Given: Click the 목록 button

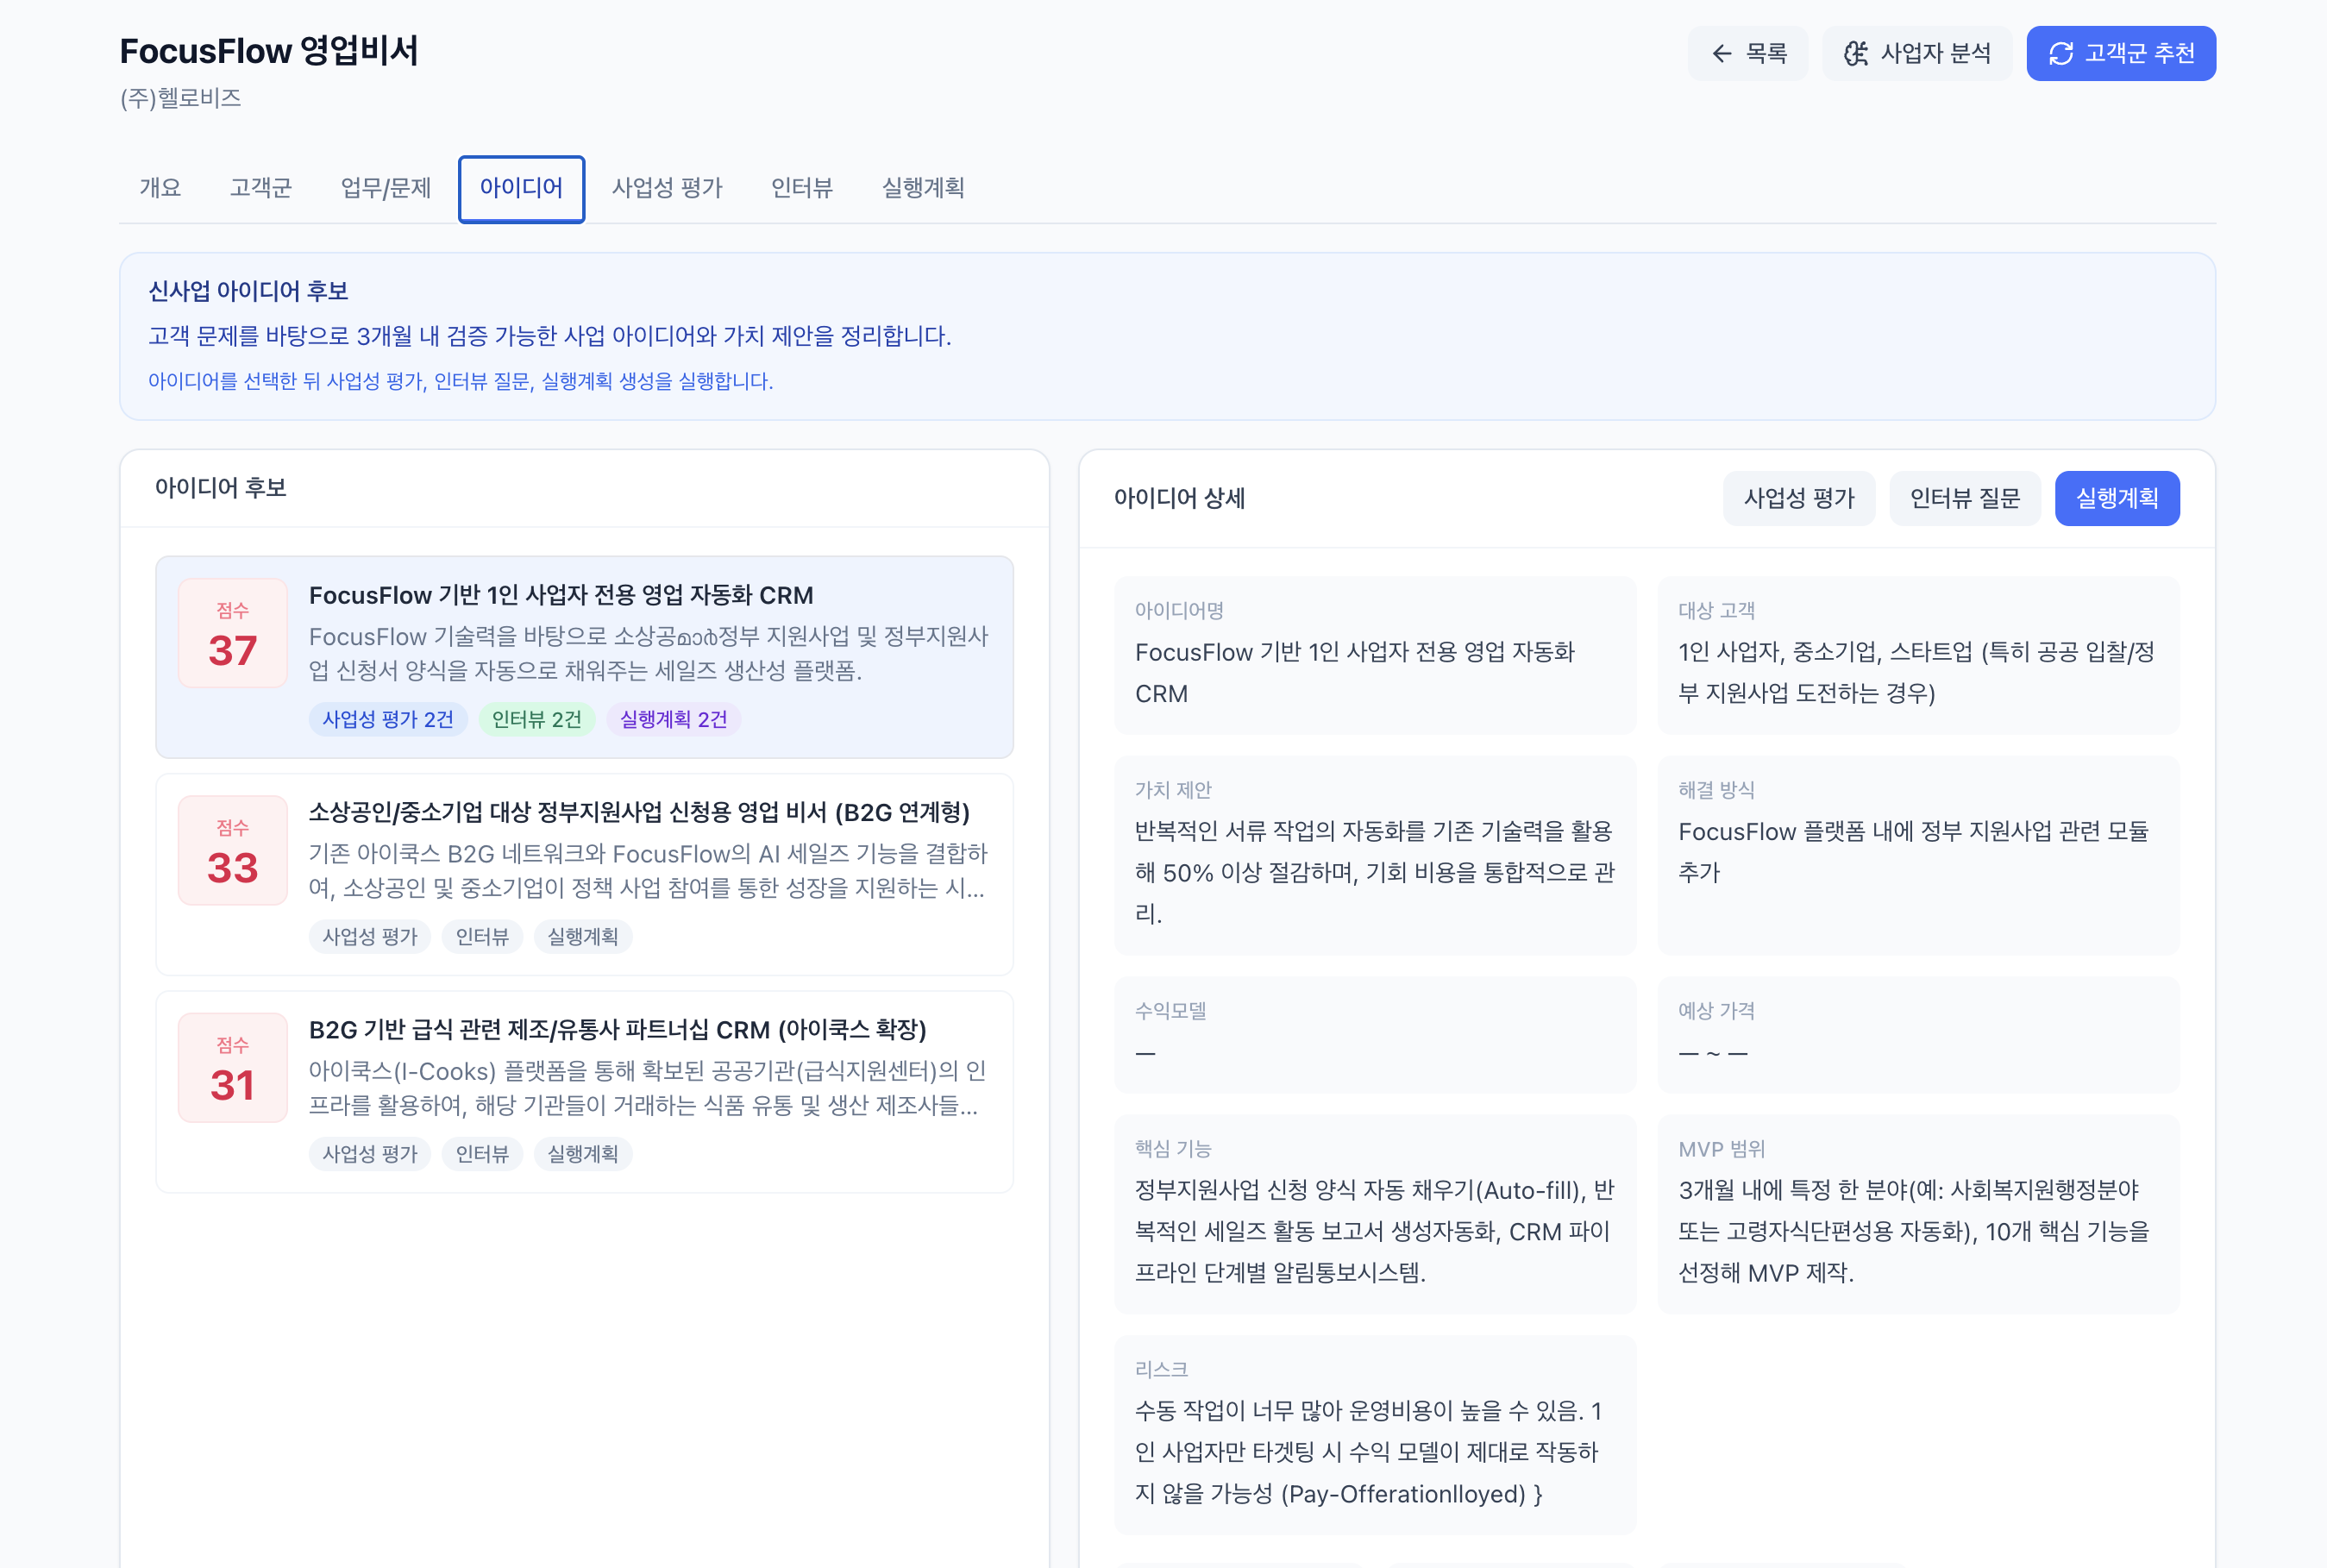Looking at the screenshot, I should click(x=1748, y=54).
